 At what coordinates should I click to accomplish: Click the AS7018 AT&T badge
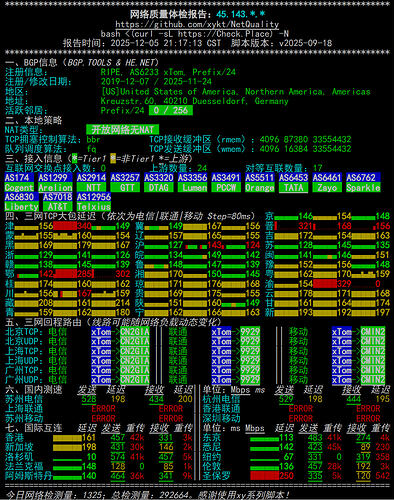pos(58,202)
